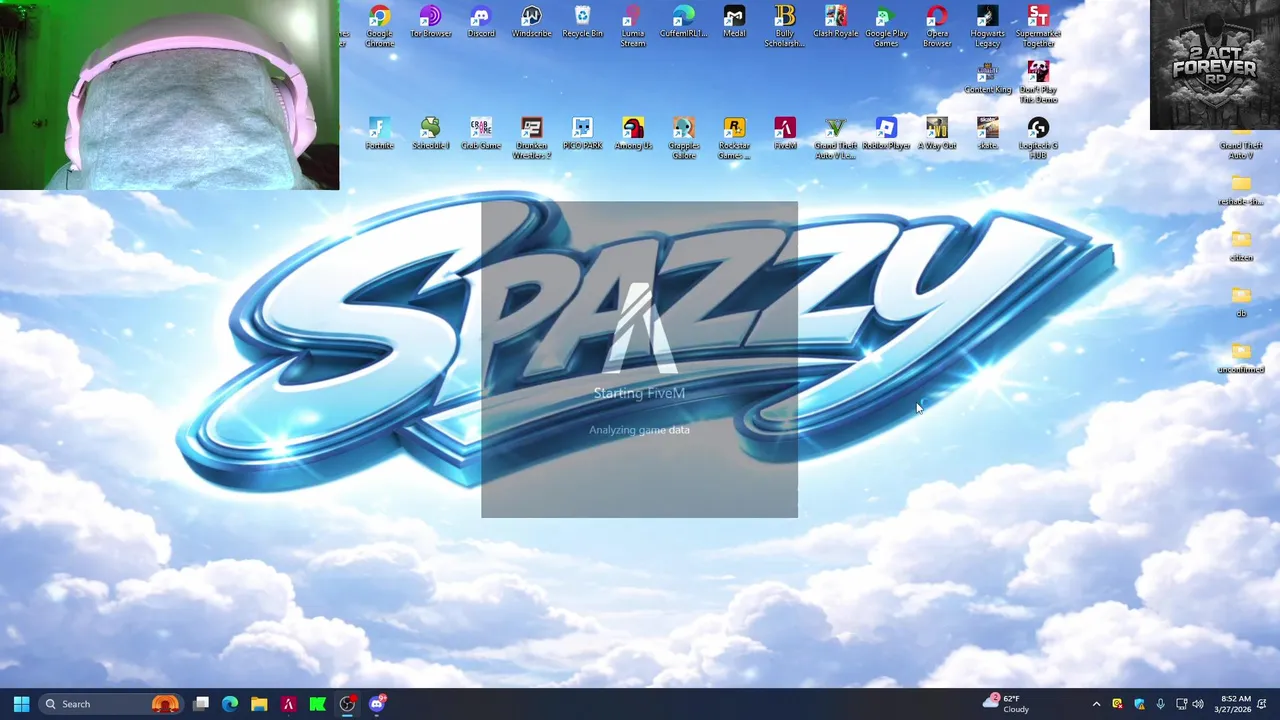Open the Lumia Stream shortcut

pos(633,26)
